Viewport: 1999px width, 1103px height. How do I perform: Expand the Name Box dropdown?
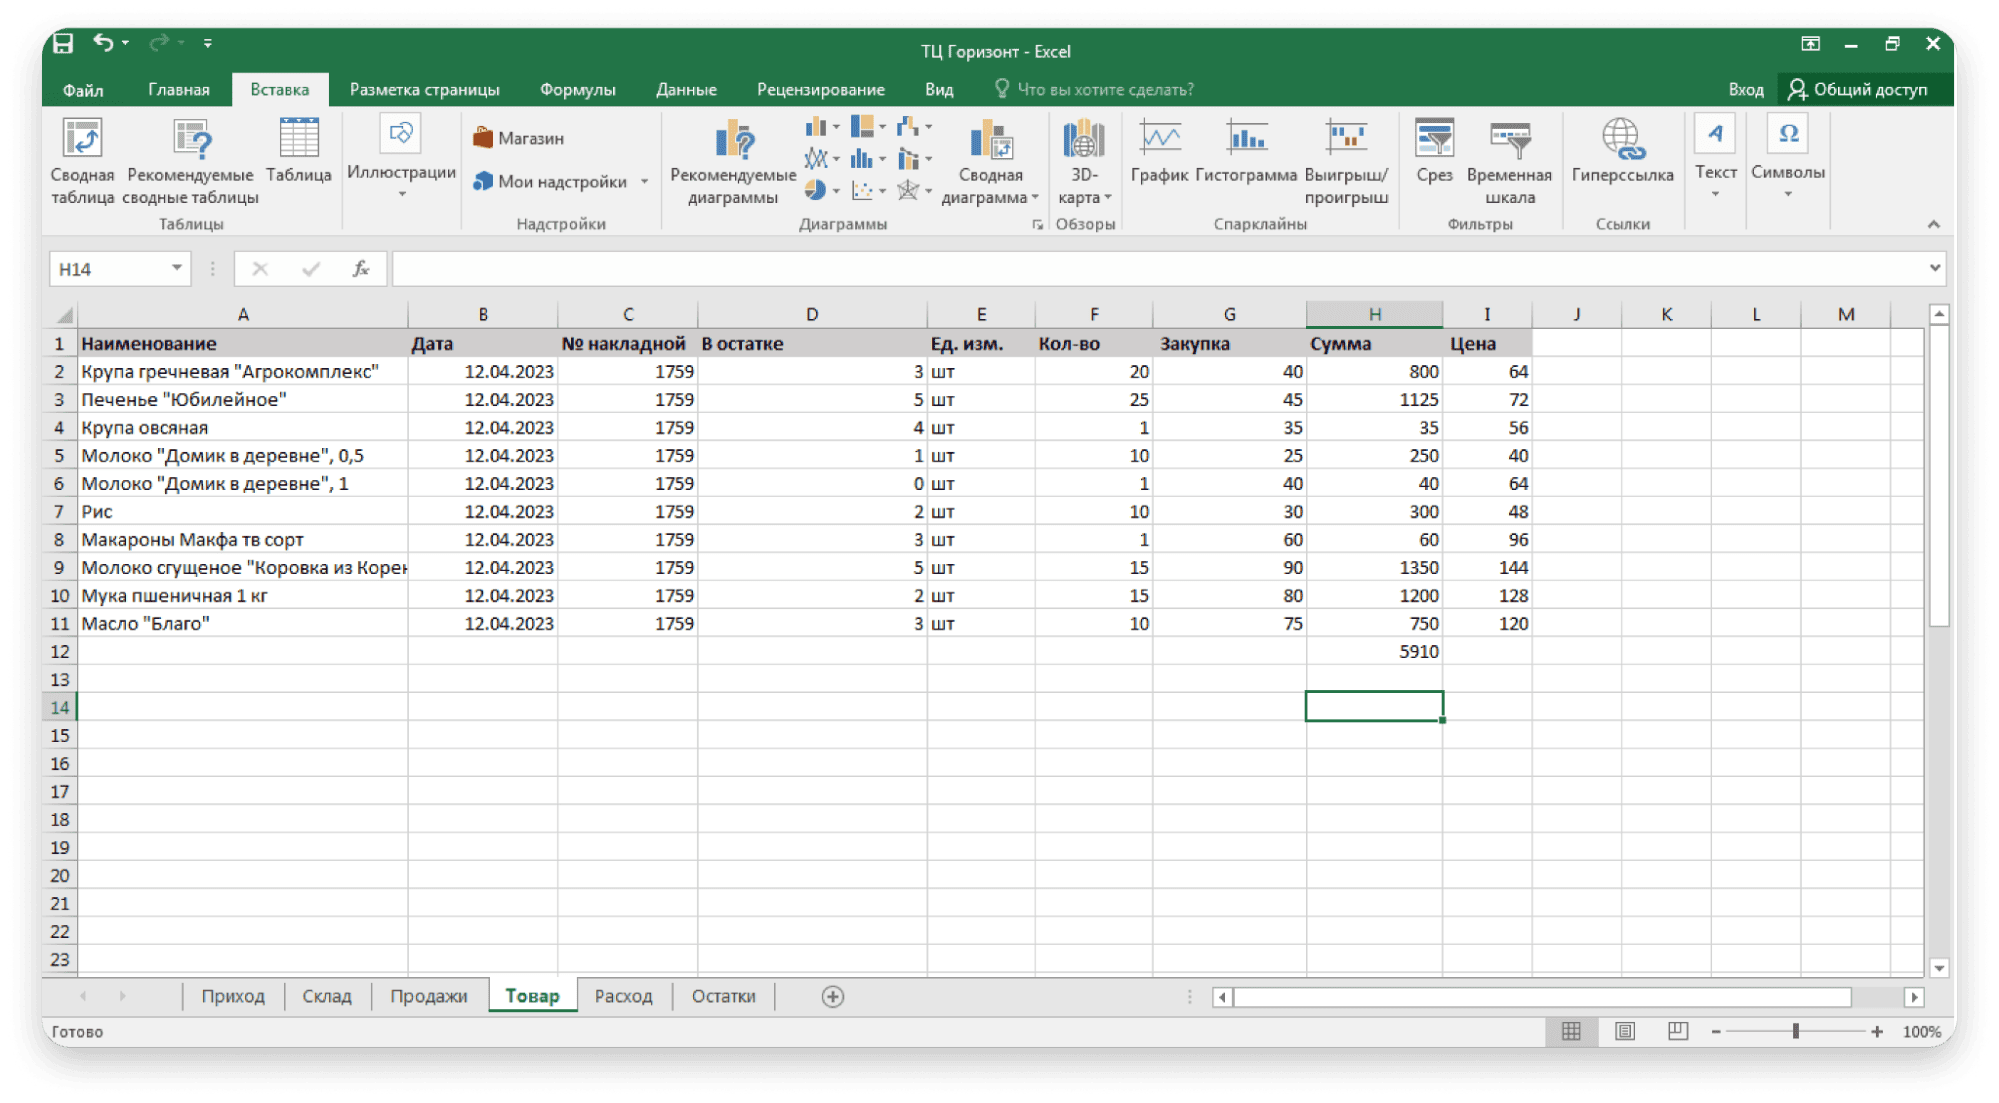click(177, 268)
